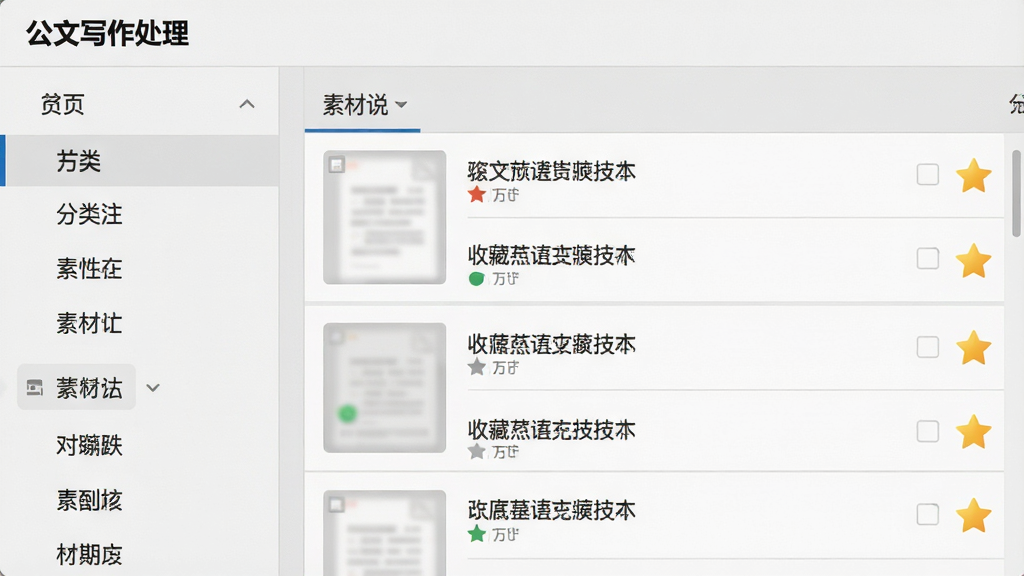Toggle gold star on first list row
This screenshot has height=576, width=1024.
point(974,175)
